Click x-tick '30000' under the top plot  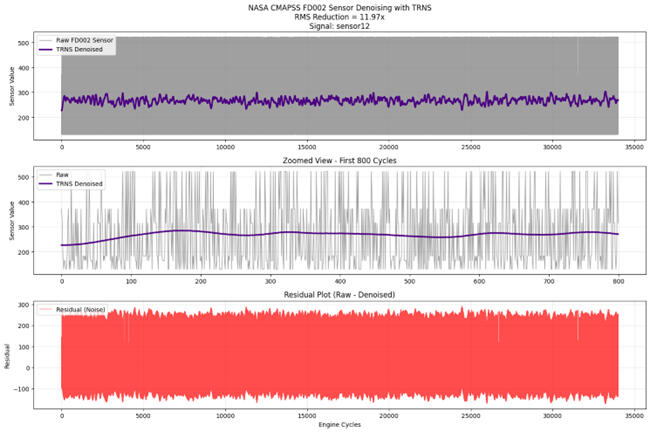(x=553, y=147)
